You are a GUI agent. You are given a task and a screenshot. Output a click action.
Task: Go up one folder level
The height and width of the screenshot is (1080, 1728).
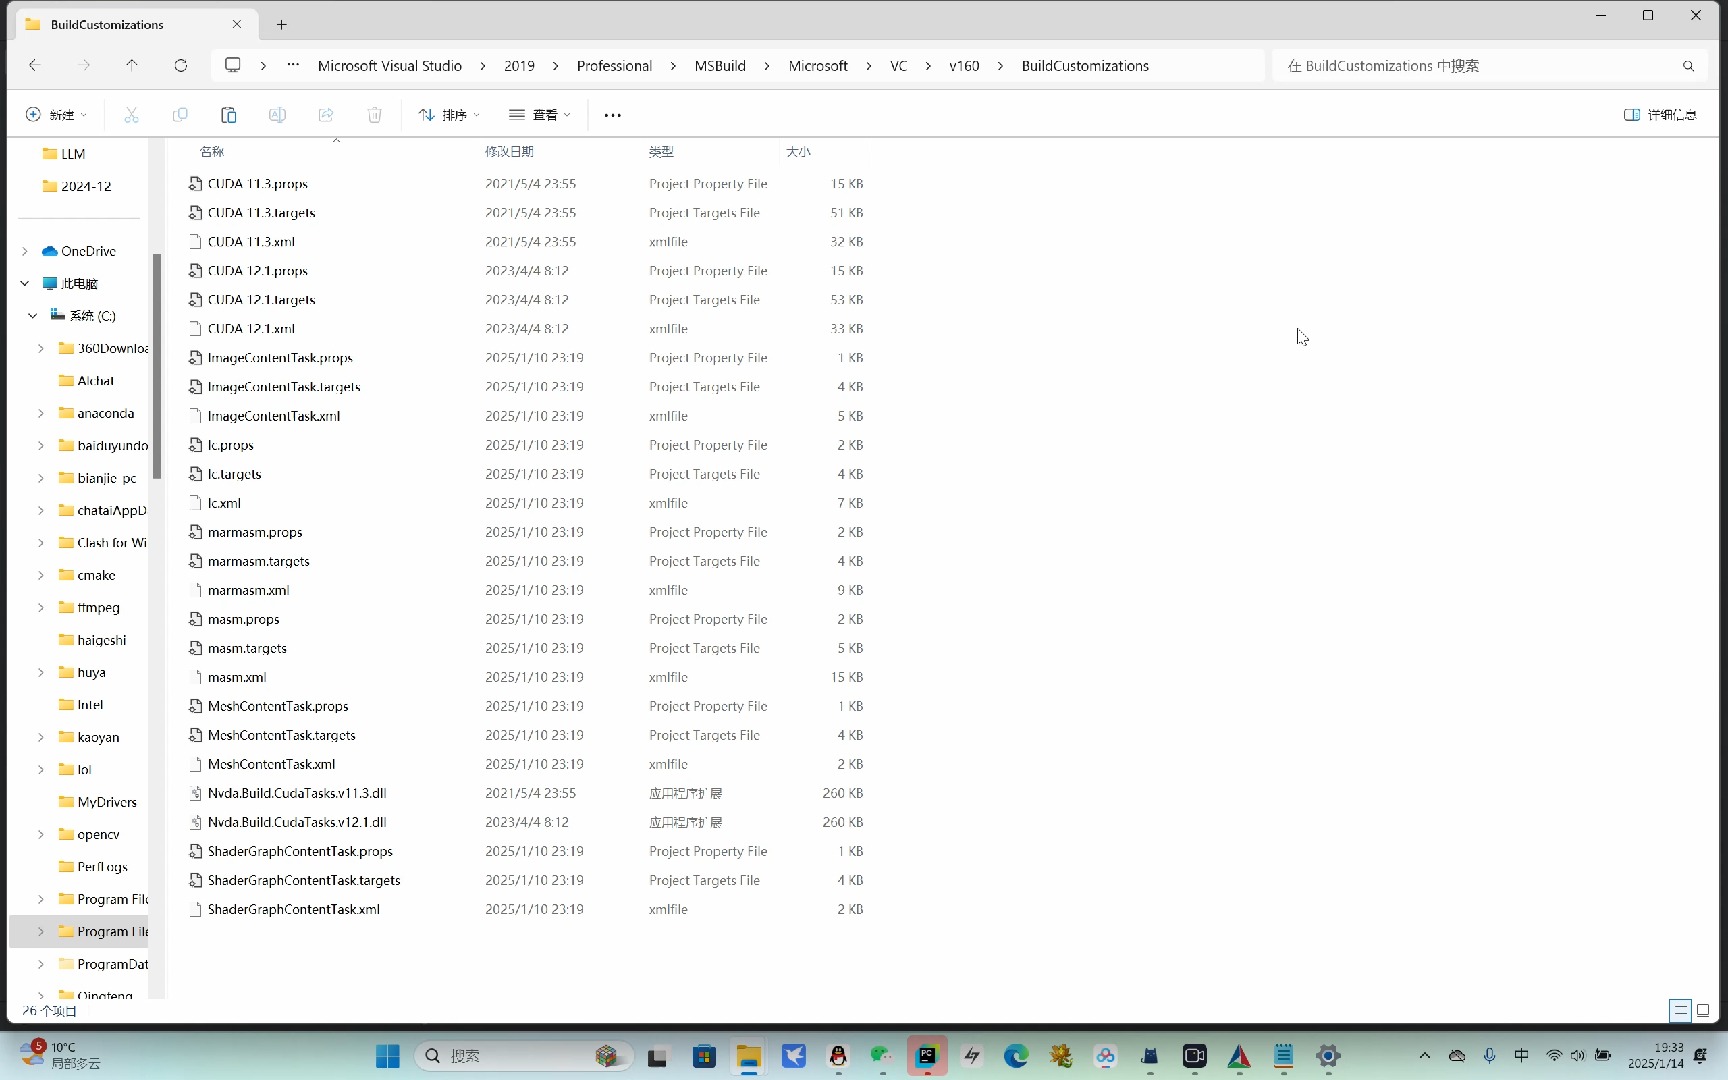[132, 65]
